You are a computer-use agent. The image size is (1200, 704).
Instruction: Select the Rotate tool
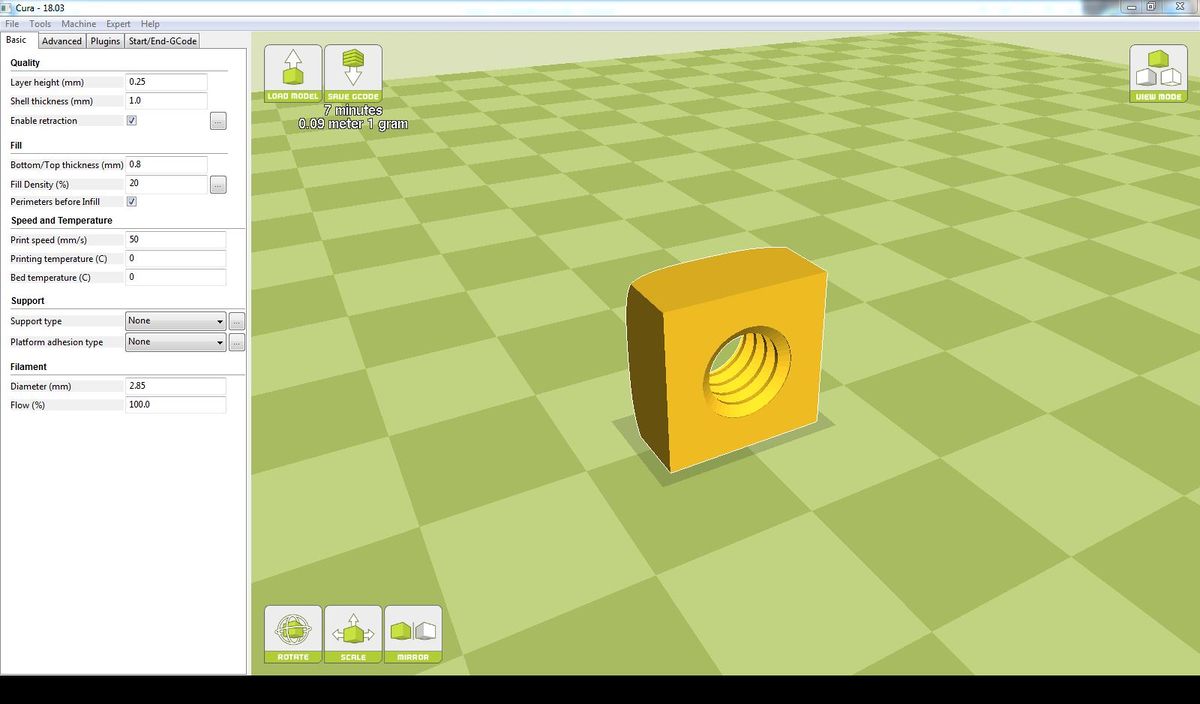pyautogui.click(x=293, y=634)
